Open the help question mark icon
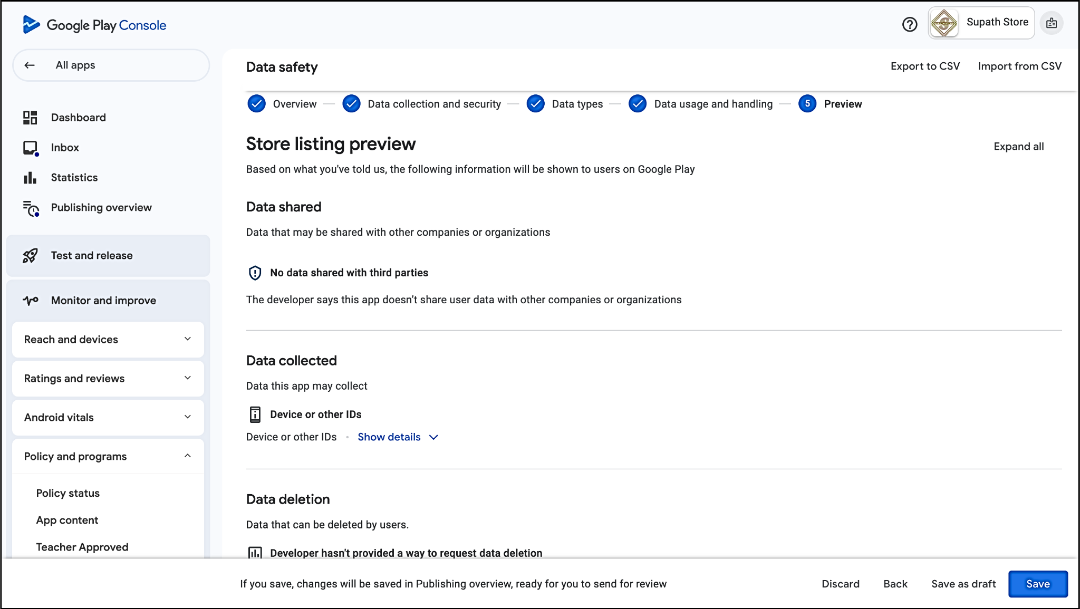 909,24
